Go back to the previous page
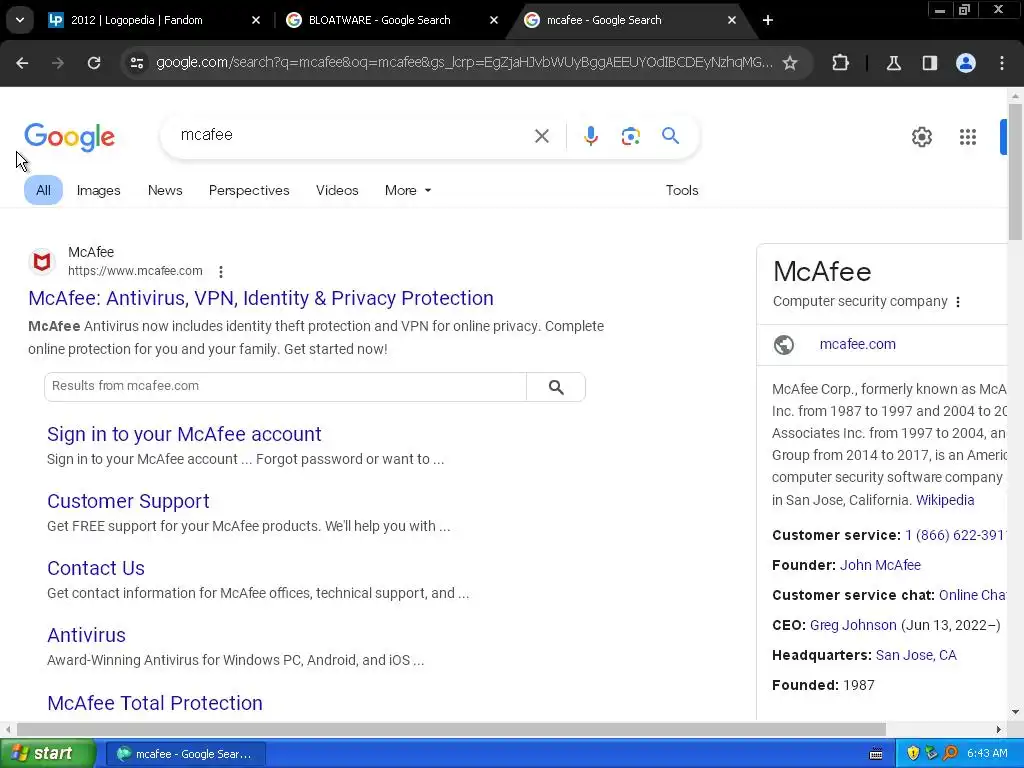The height and width of the screenshot is (768, 1024). point(22,63)
